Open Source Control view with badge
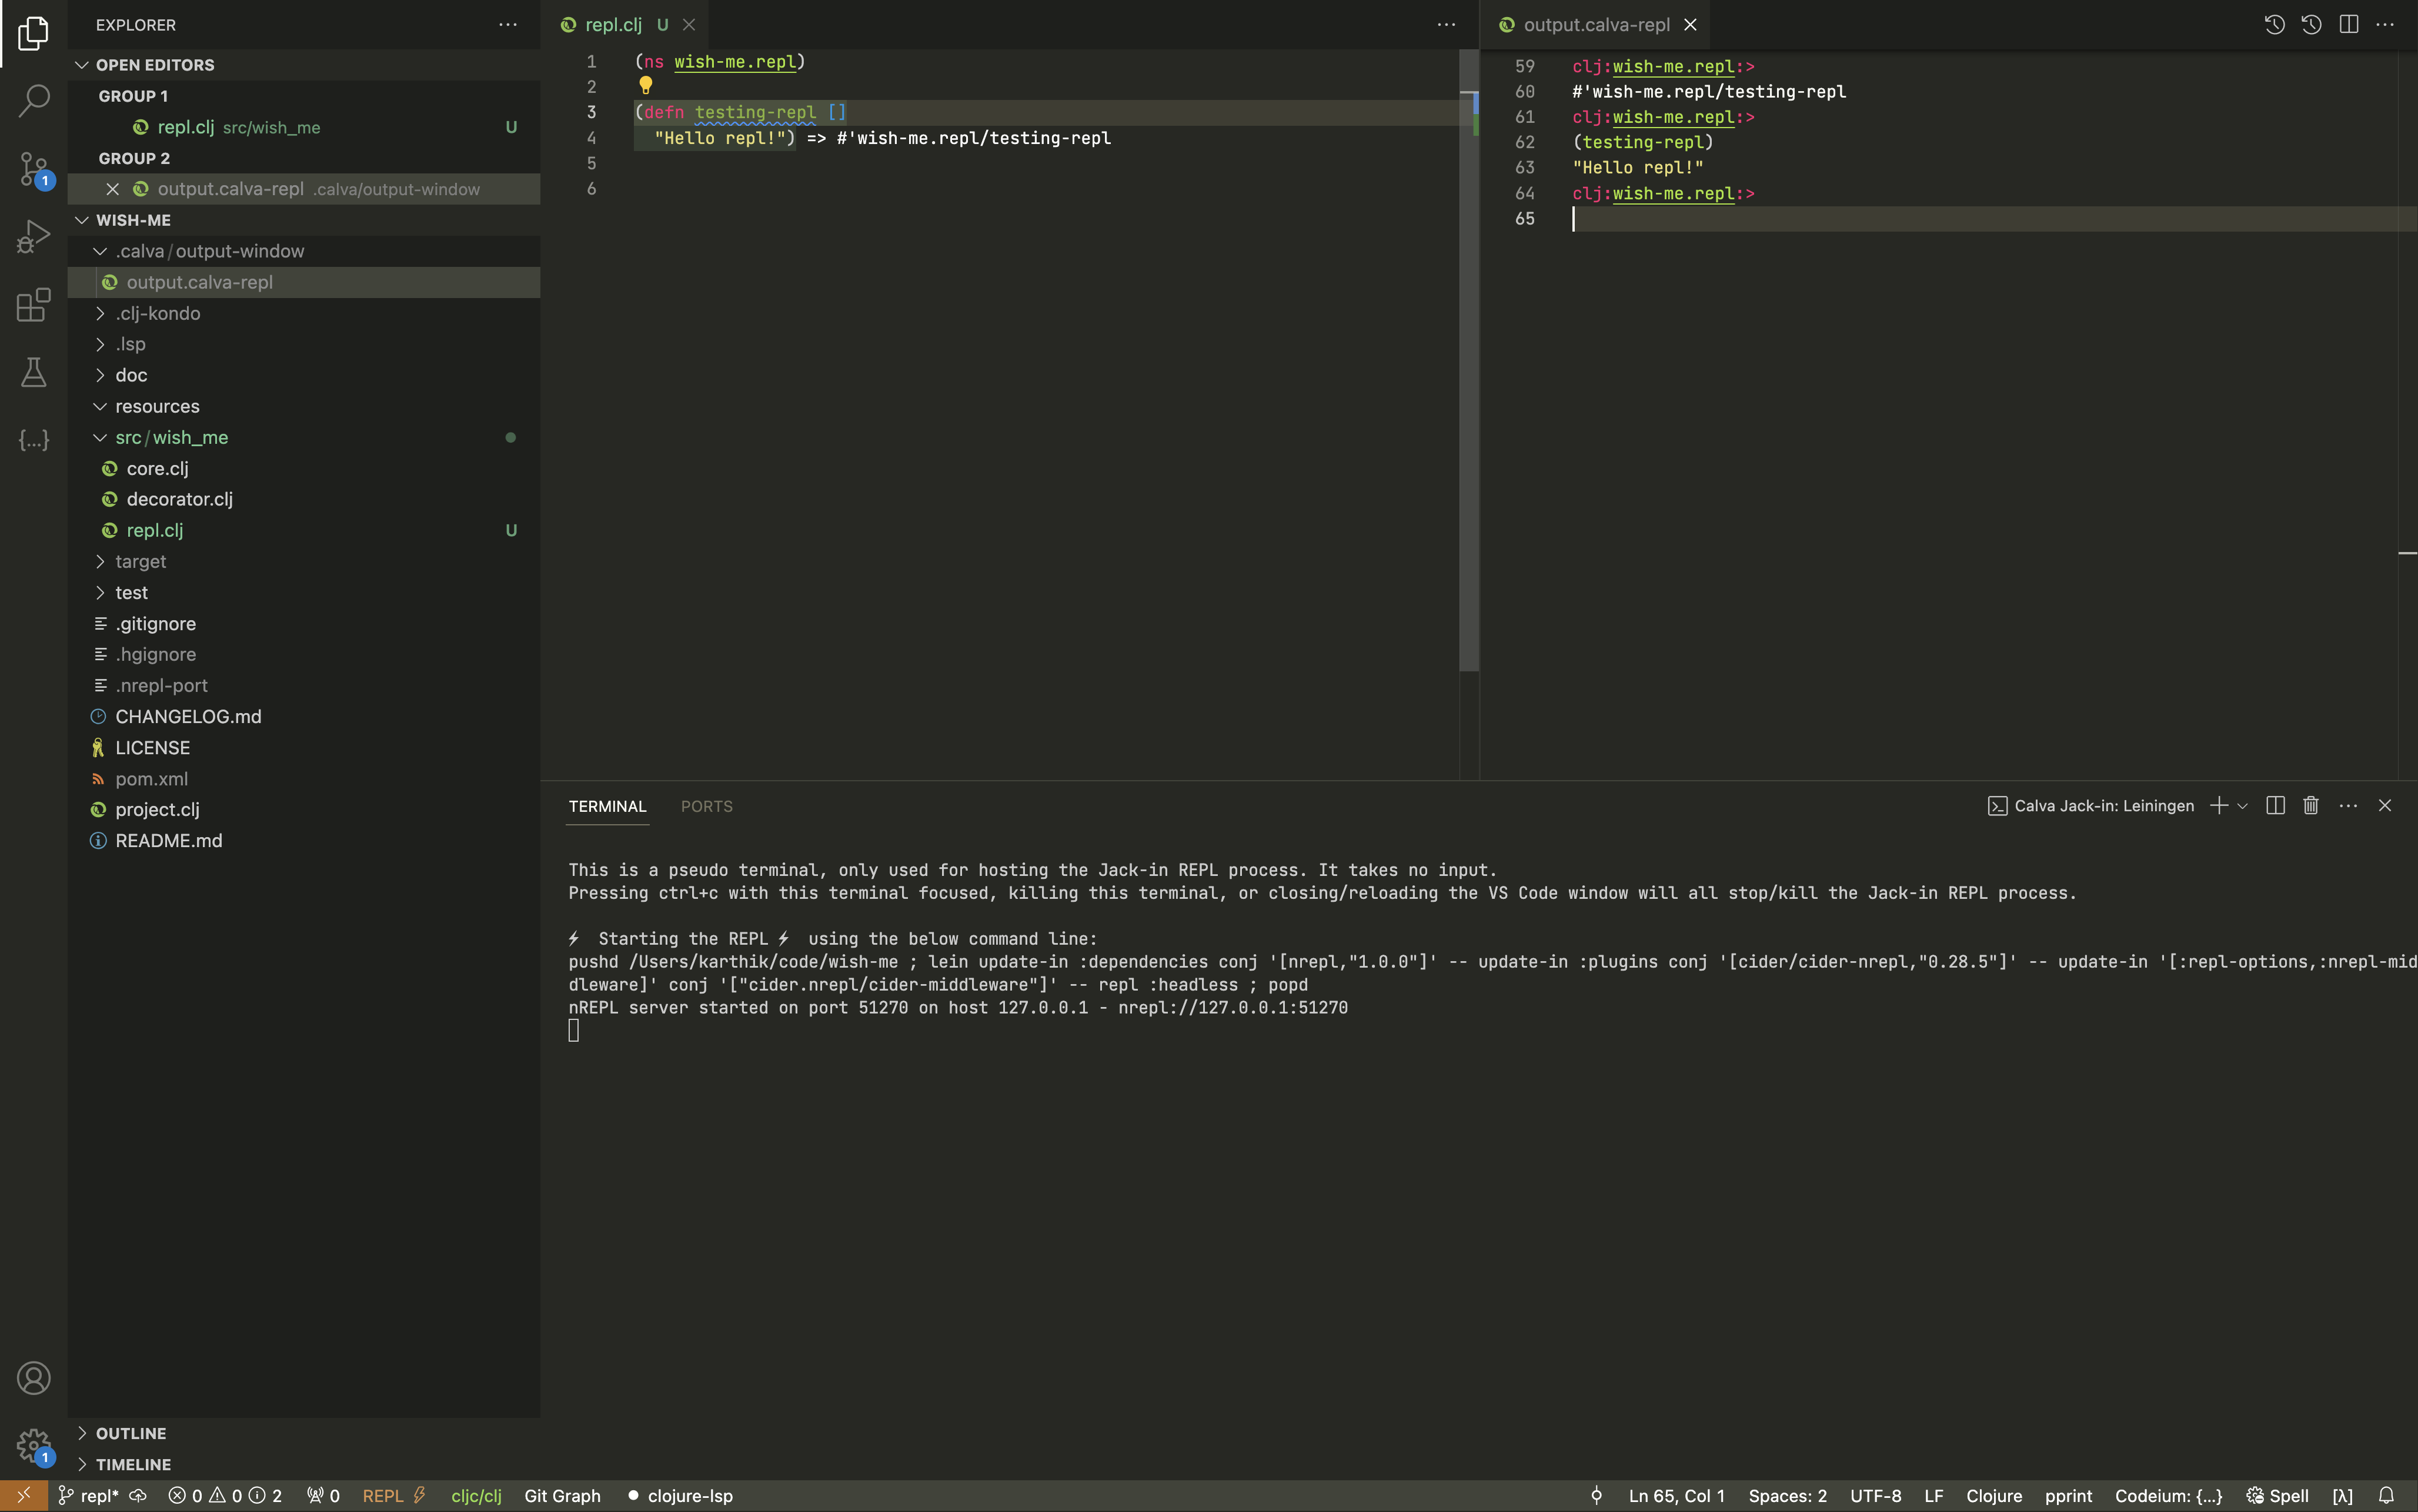2418x1512 pixels. pyautogui.click(x=33, y=170)
